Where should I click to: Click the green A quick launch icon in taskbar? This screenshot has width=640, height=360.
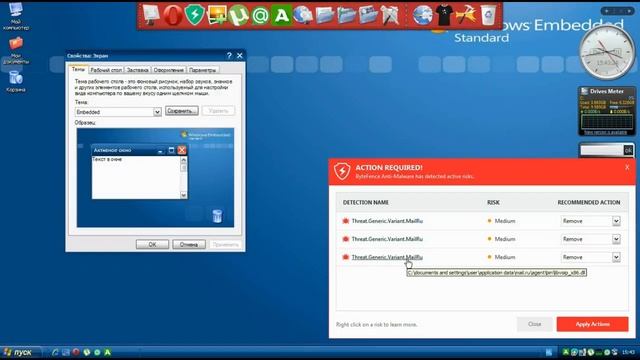[x=107, y=352]
